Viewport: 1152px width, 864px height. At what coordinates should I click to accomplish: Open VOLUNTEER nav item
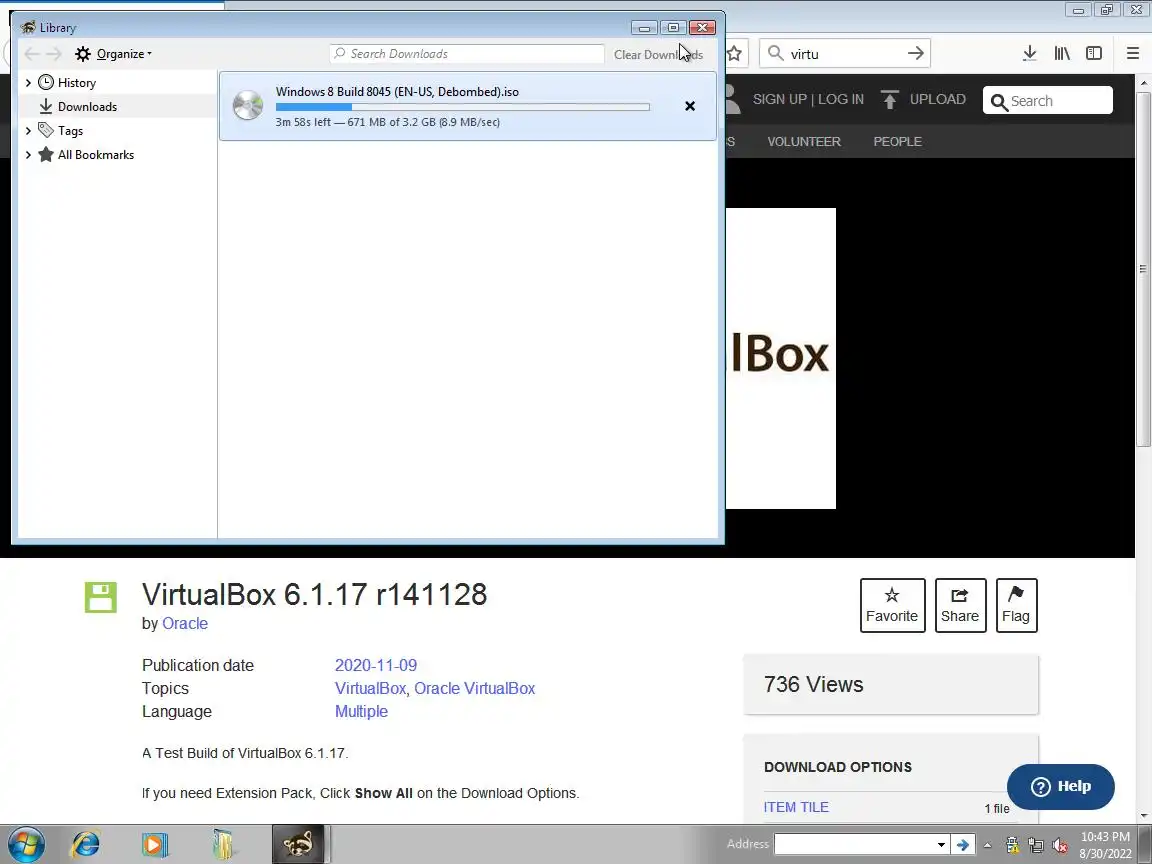tap(804, 142)
